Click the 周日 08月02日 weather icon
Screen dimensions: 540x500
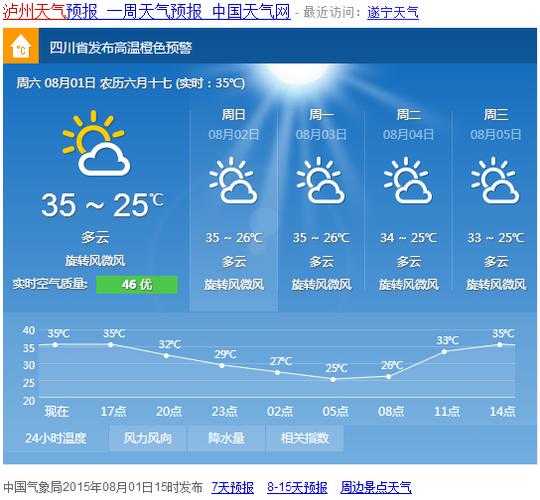pyautogui.click(x=233, y=180)
